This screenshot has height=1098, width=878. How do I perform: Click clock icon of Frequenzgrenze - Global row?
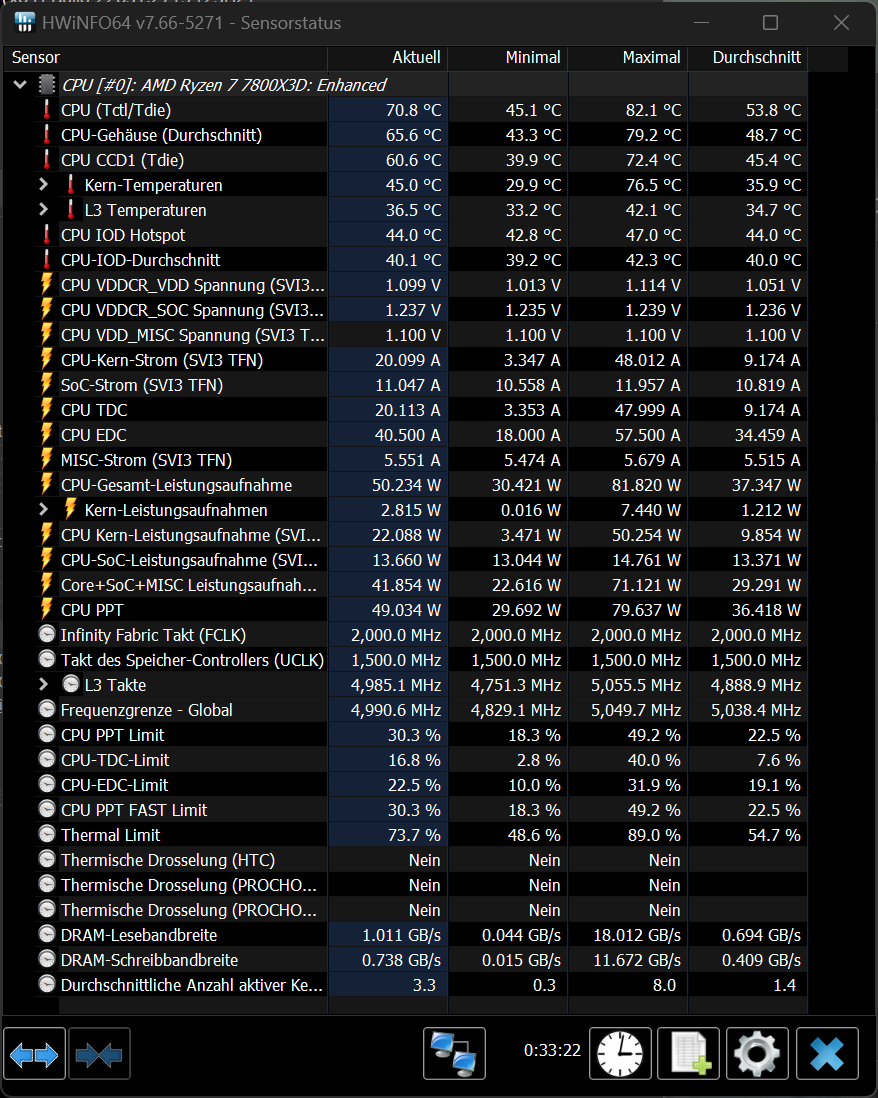click(47, 710)
